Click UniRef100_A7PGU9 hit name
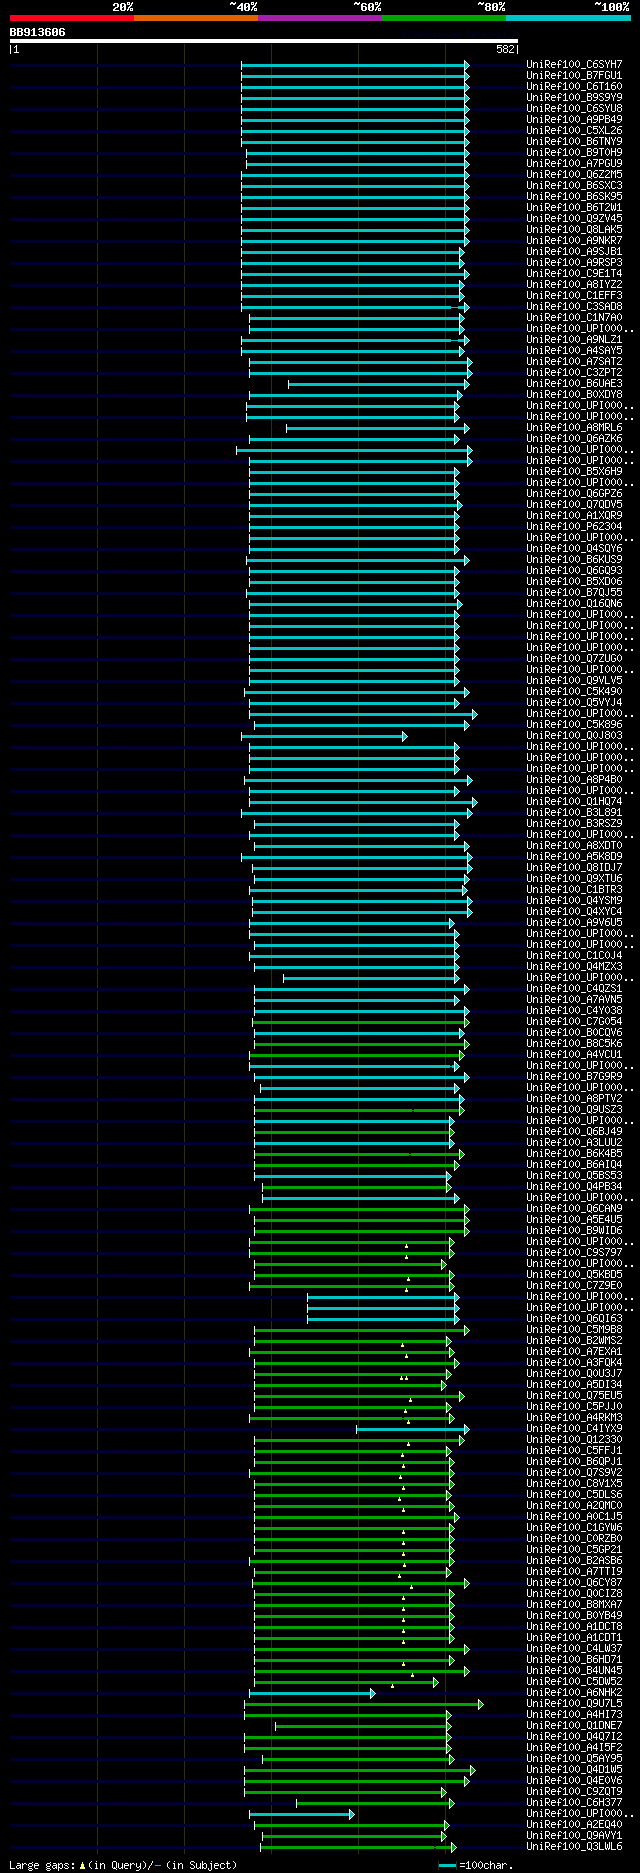Screen dimensions: 640x1873 [x=574, y=164]
